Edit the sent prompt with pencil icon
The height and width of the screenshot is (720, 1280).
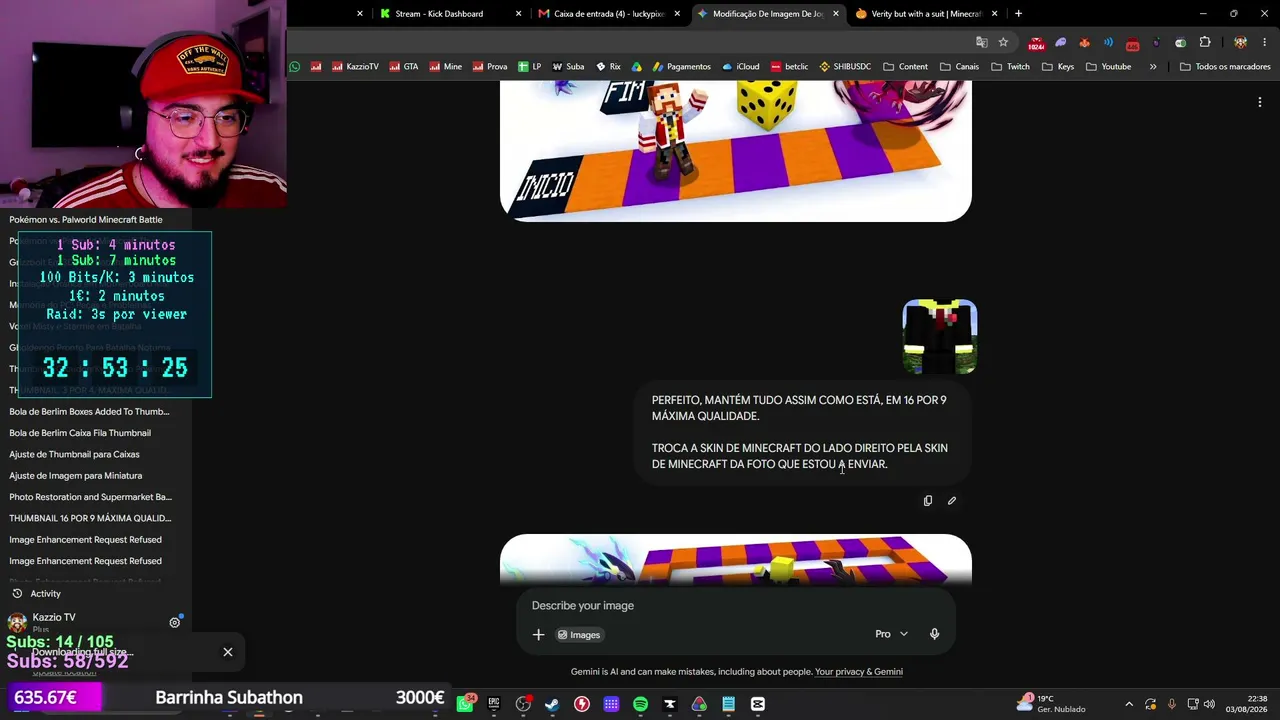point(952,500)
